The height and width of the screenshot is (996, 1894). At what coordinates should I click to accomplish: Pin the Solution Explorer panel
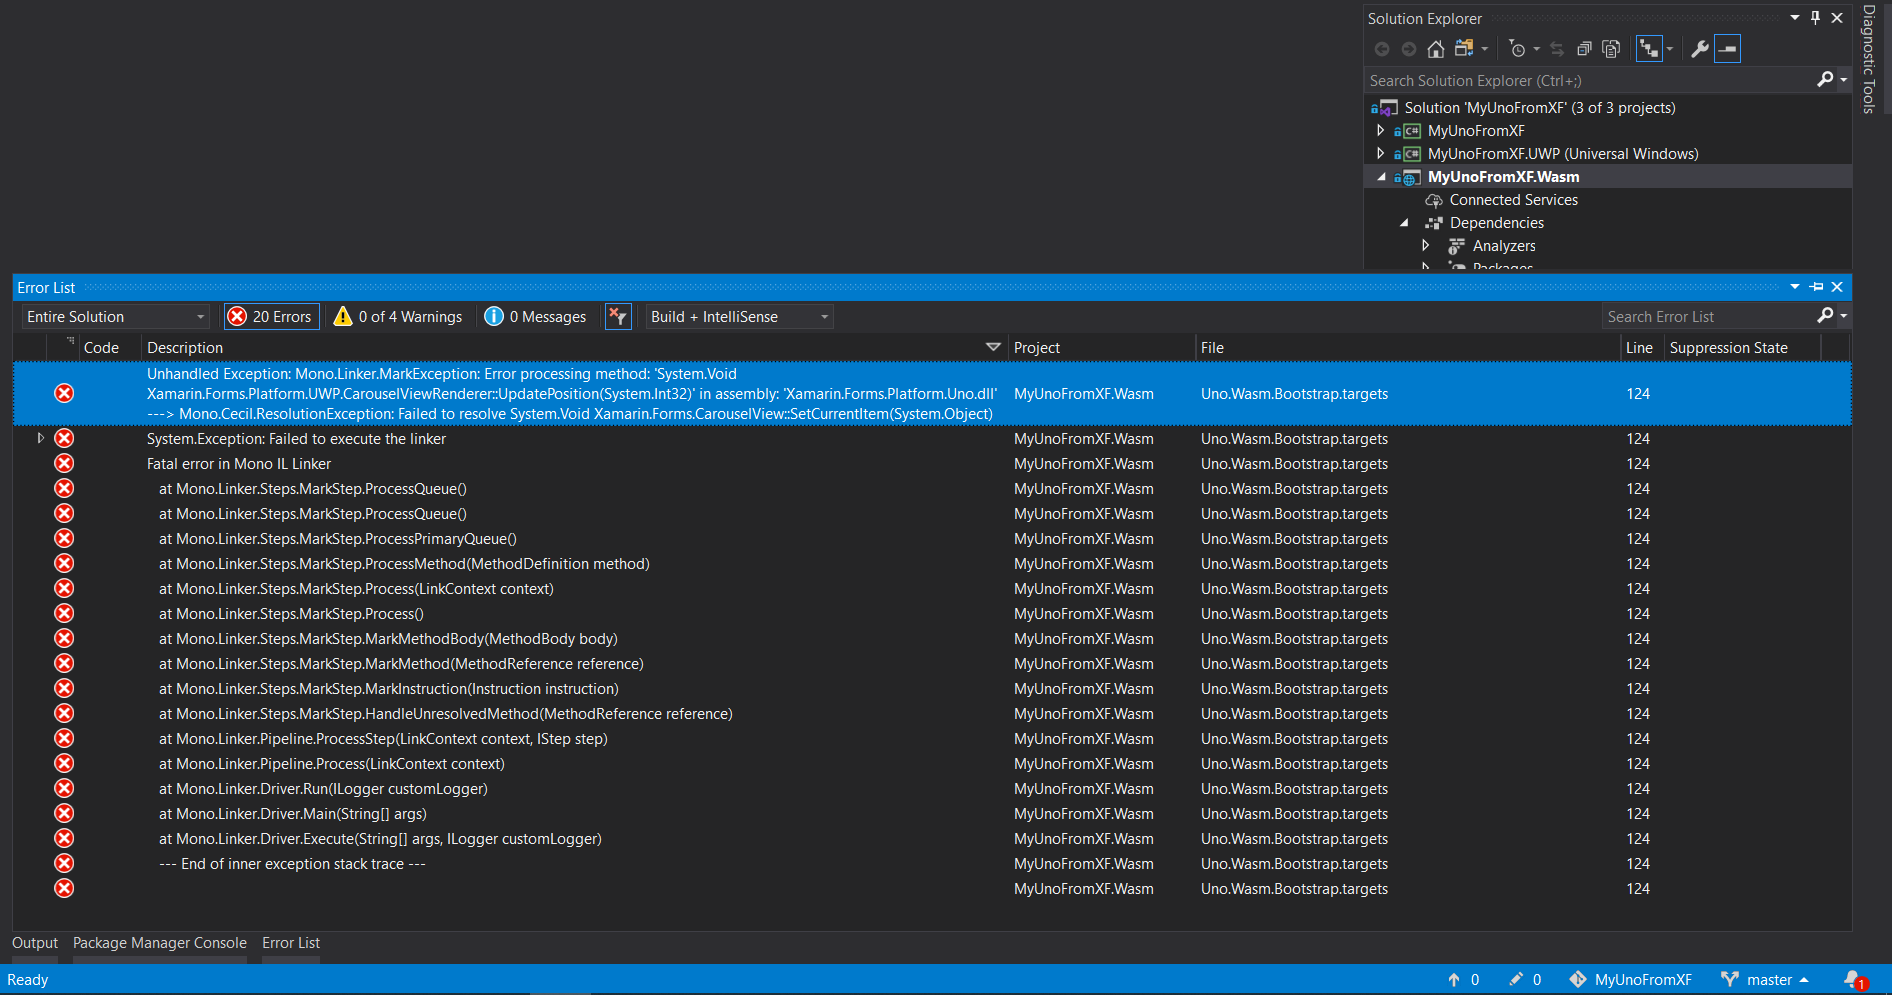[1815, 18]
